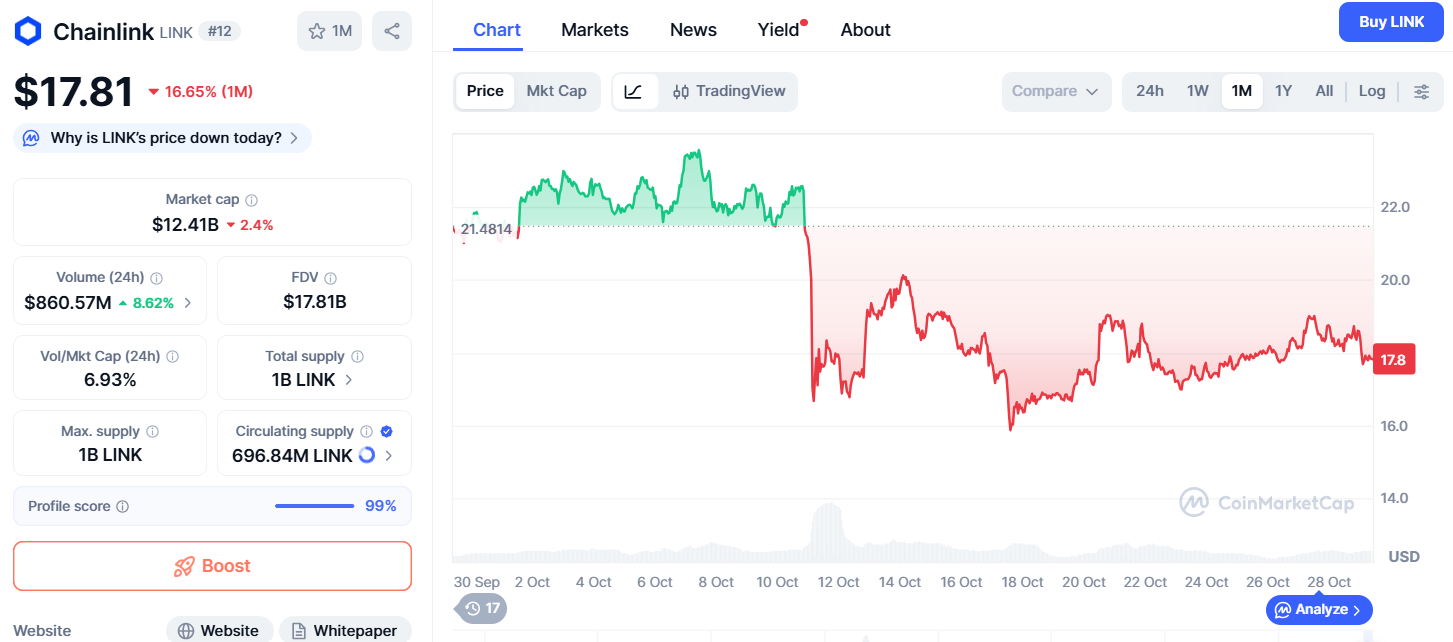Switch chart view to Mkt Cap
Viewport: 1453px width, 642px height.
pos(557,91)
